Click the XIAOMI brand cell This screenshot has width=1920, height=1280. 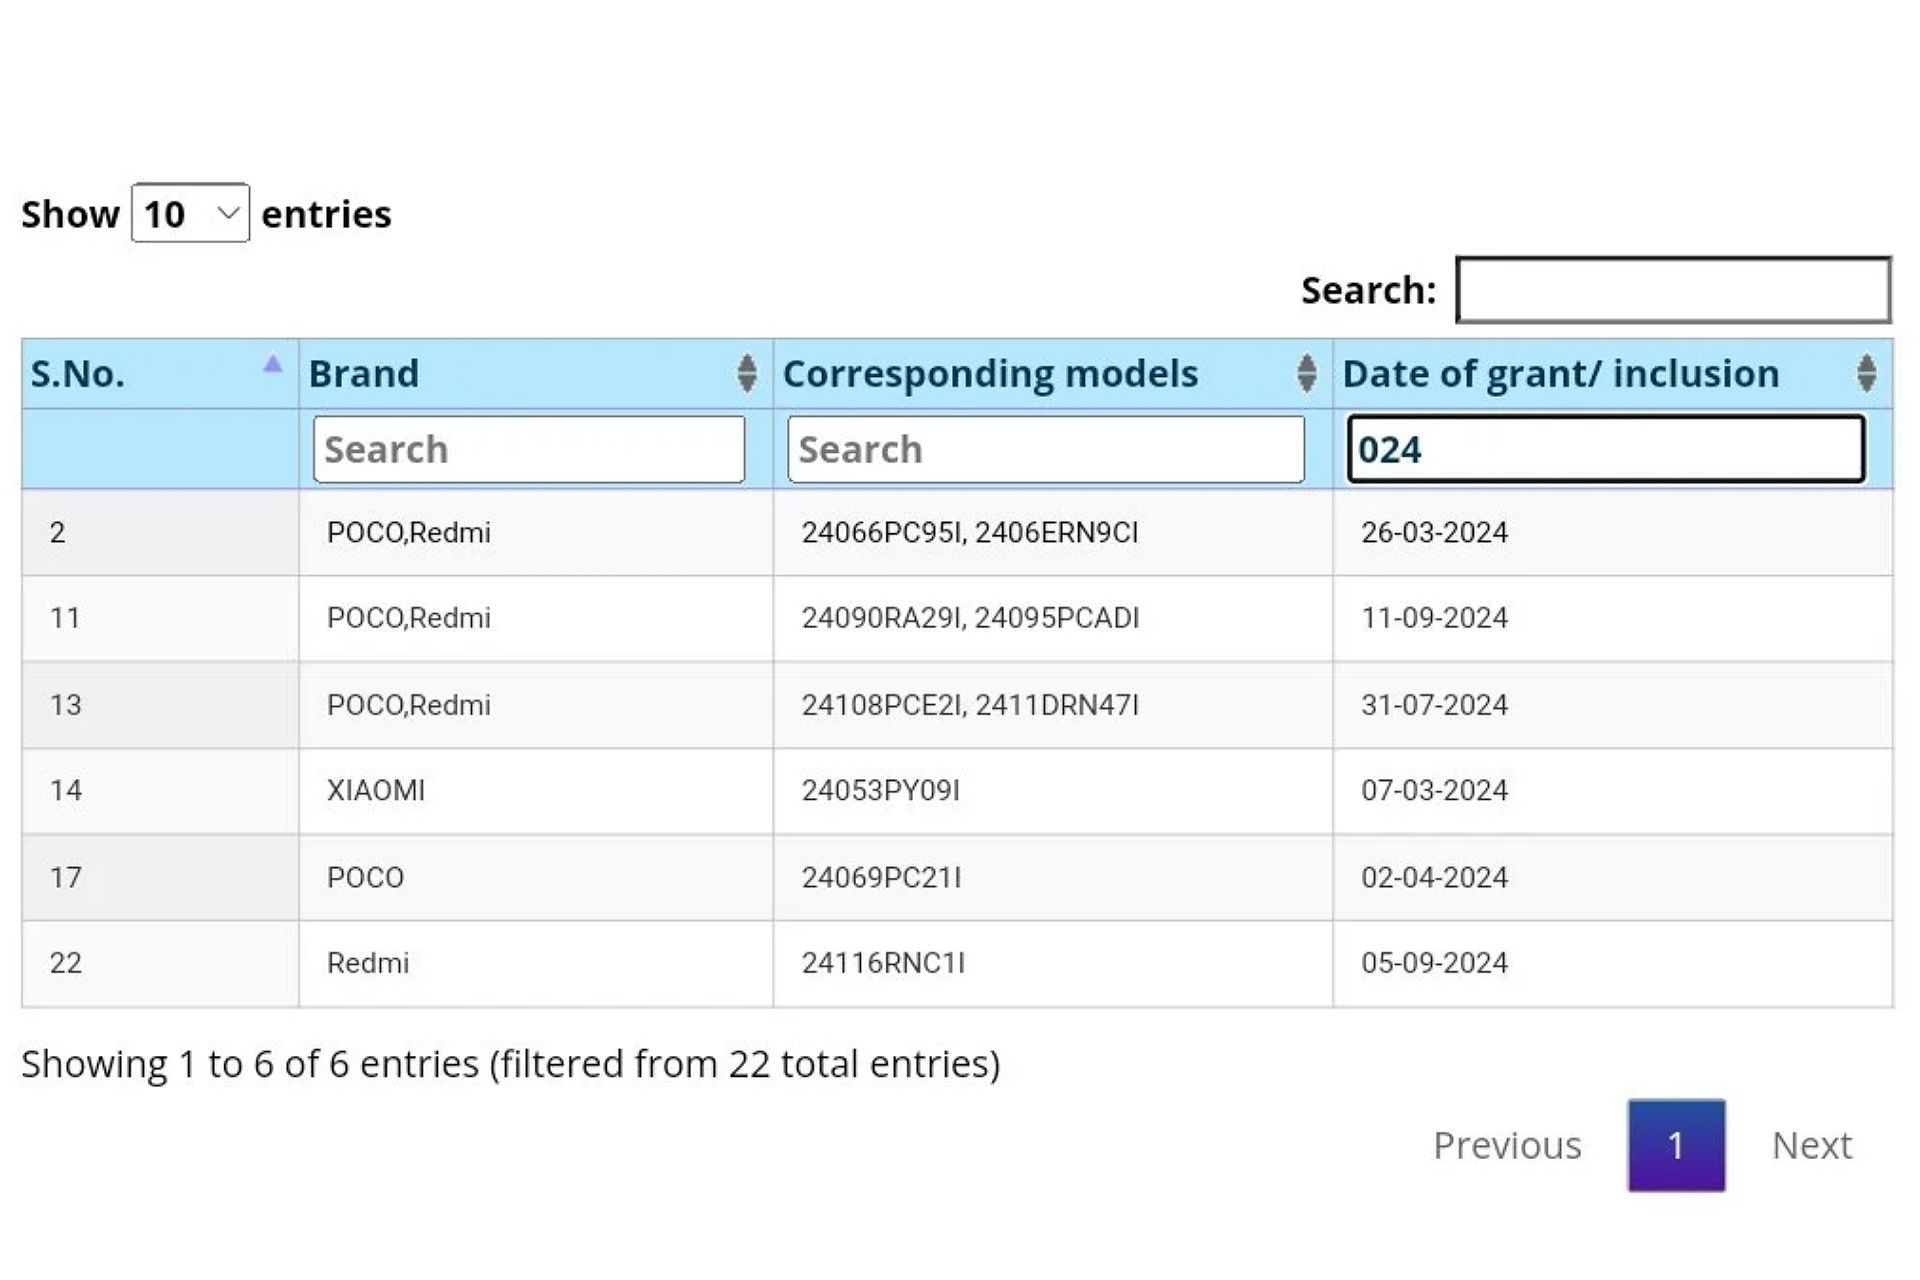tap(535, 791)
